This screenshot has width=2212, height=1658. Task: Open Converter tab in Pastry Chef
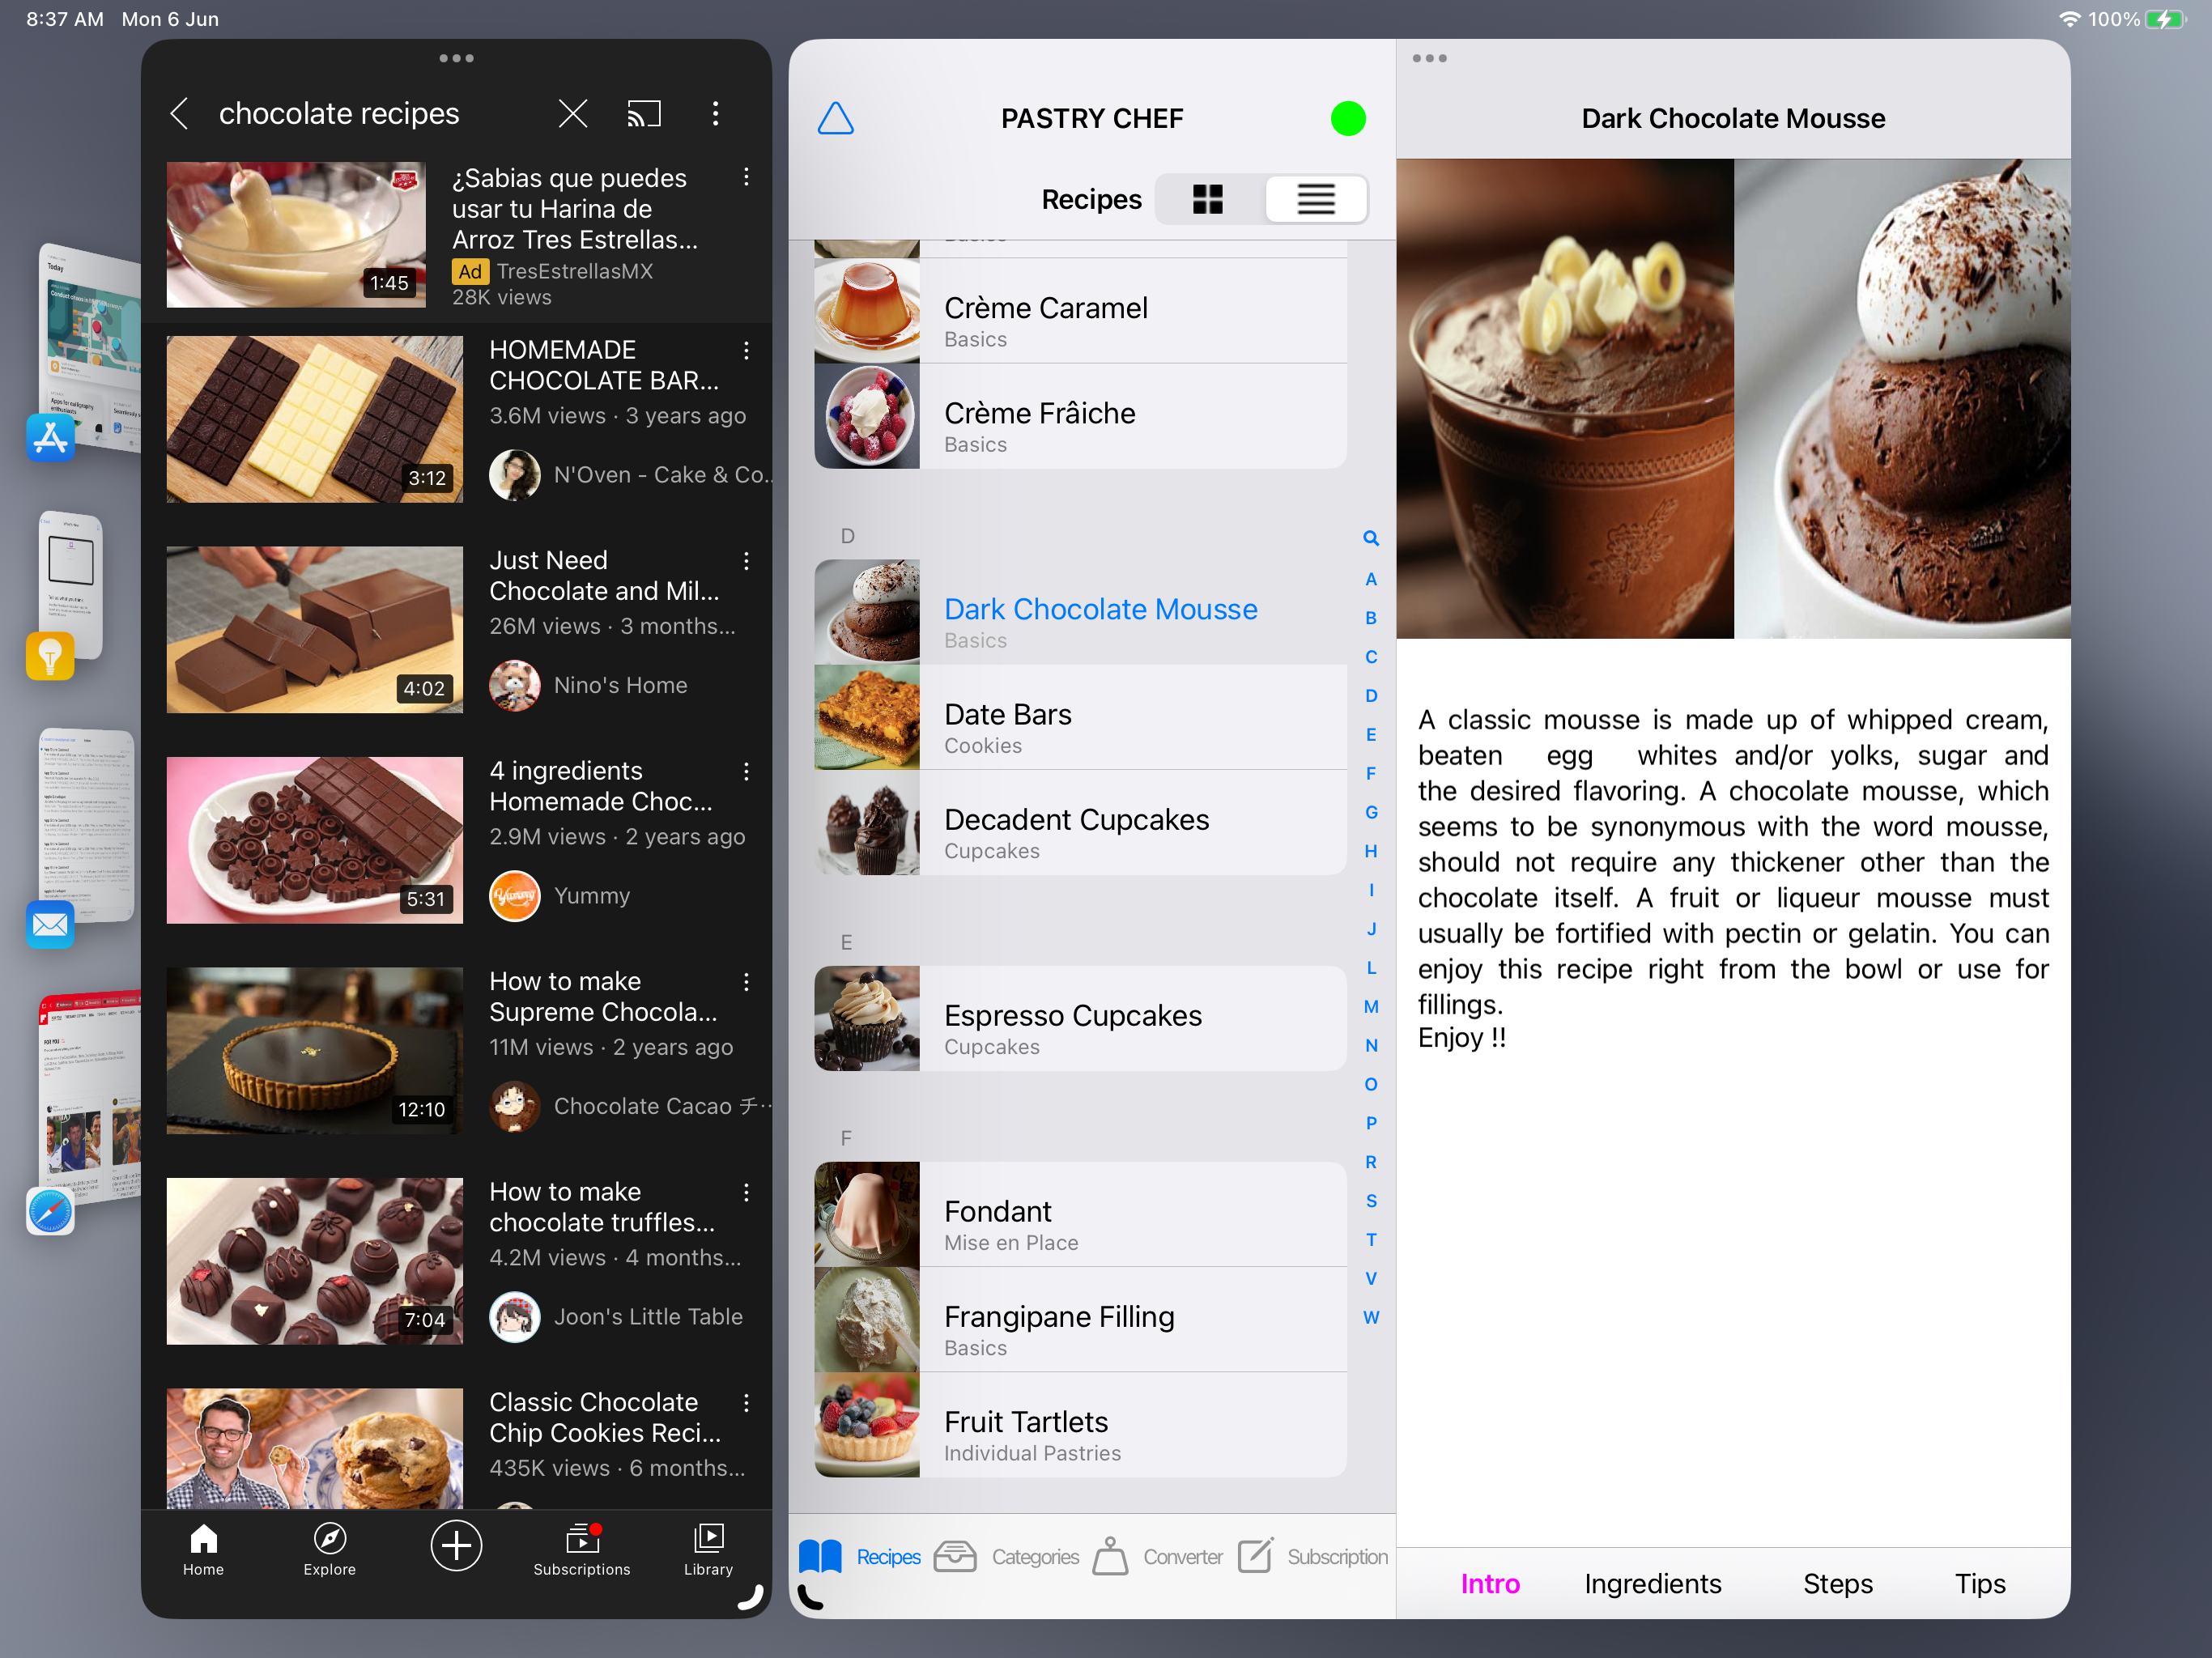click(x=1157, y=1557)
